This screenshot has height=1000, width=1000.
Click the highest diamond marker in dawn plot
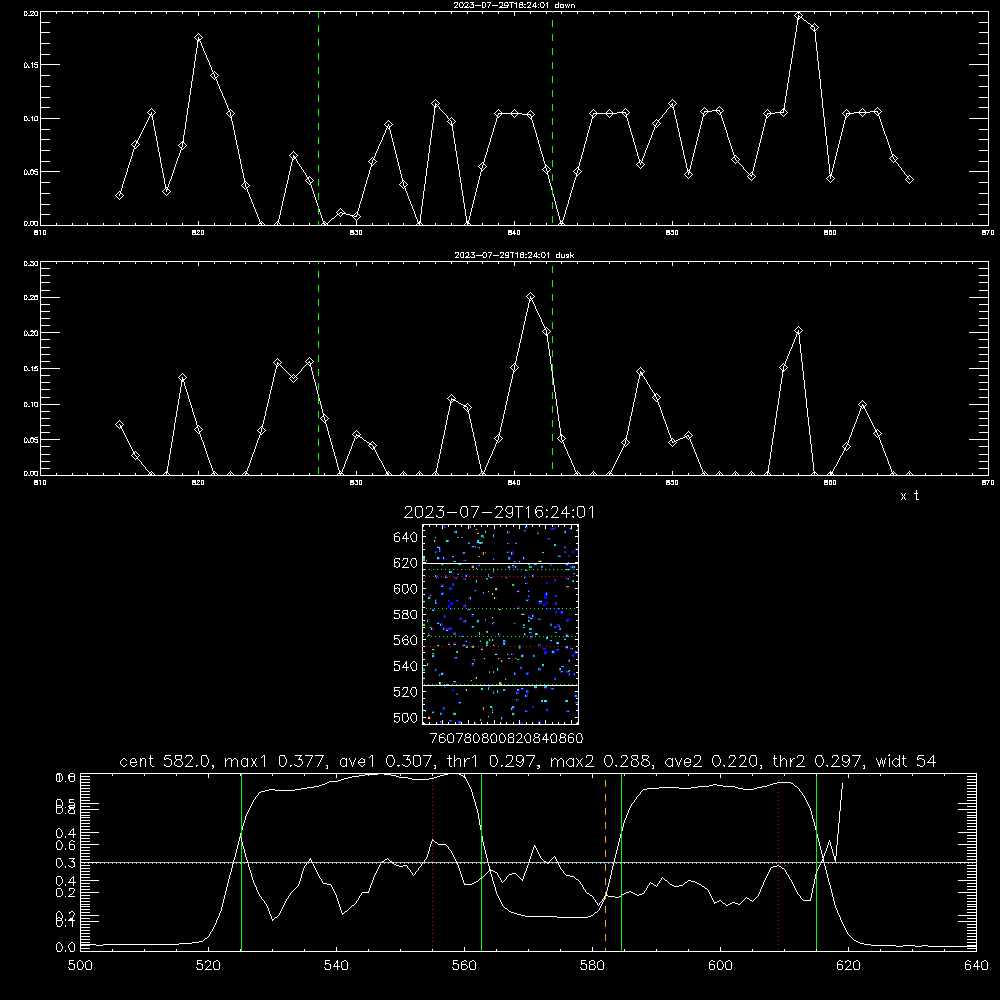tap(798, 15)
